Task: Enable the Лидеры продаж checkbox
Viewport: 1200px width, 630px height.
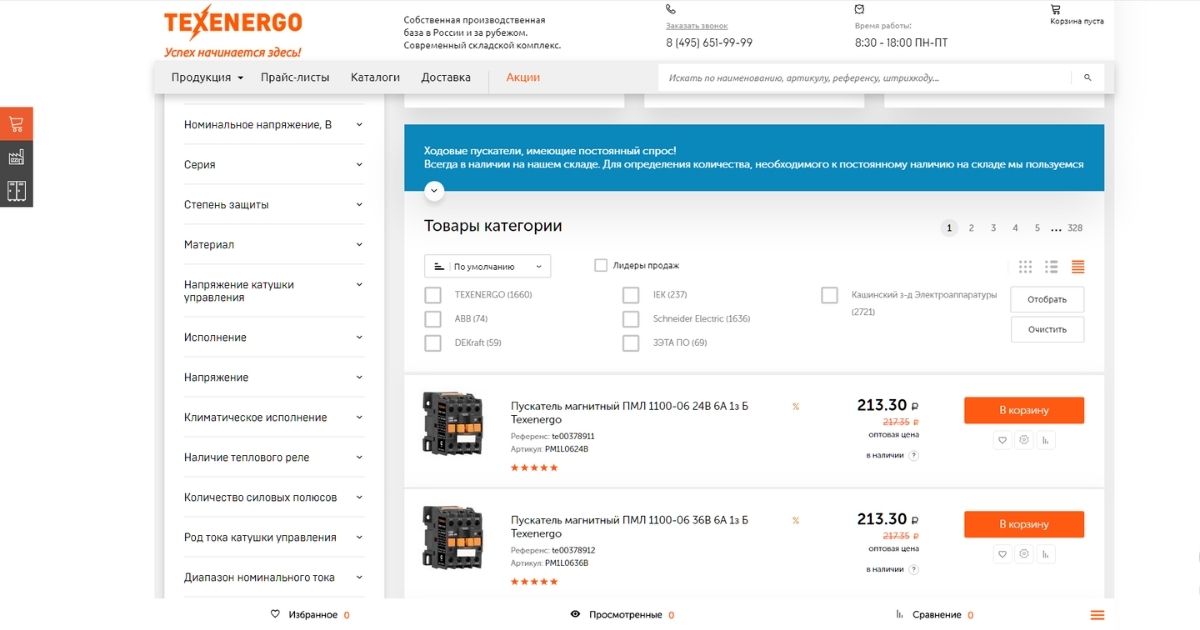Action: [601, 265]
